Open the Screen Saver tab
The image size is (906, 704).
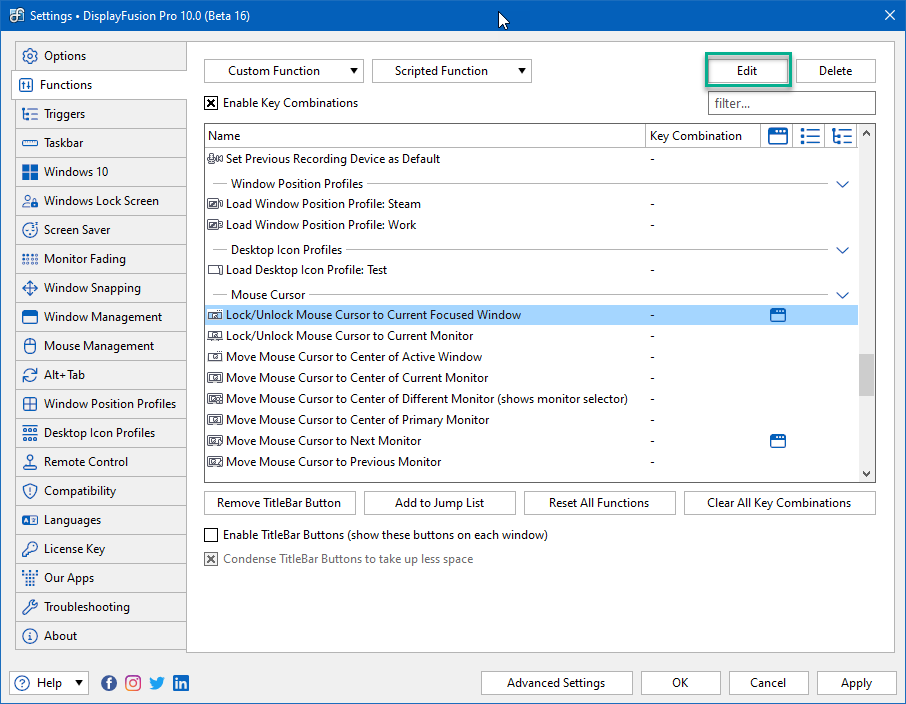tap(101, 230)
